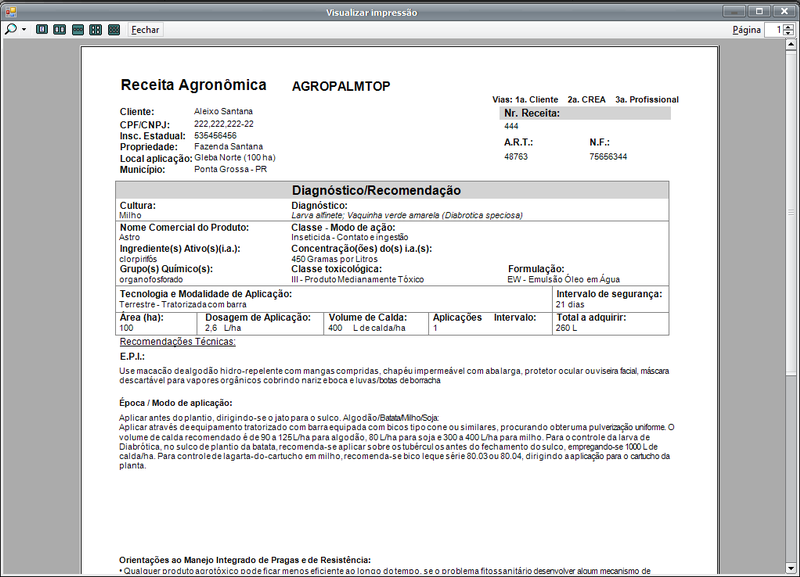Click the vertical scrollbar thumb
800x577 pixels.
tap(791, 214)
